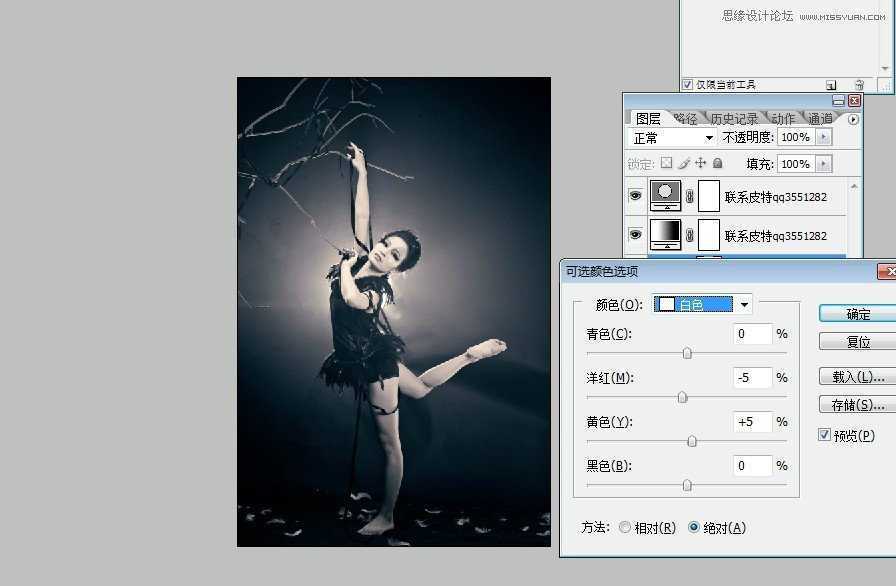Screen dimensions: 896x586
Task: Click the lock position move icon
Action: pyautogui.click(x=701, y=163)
